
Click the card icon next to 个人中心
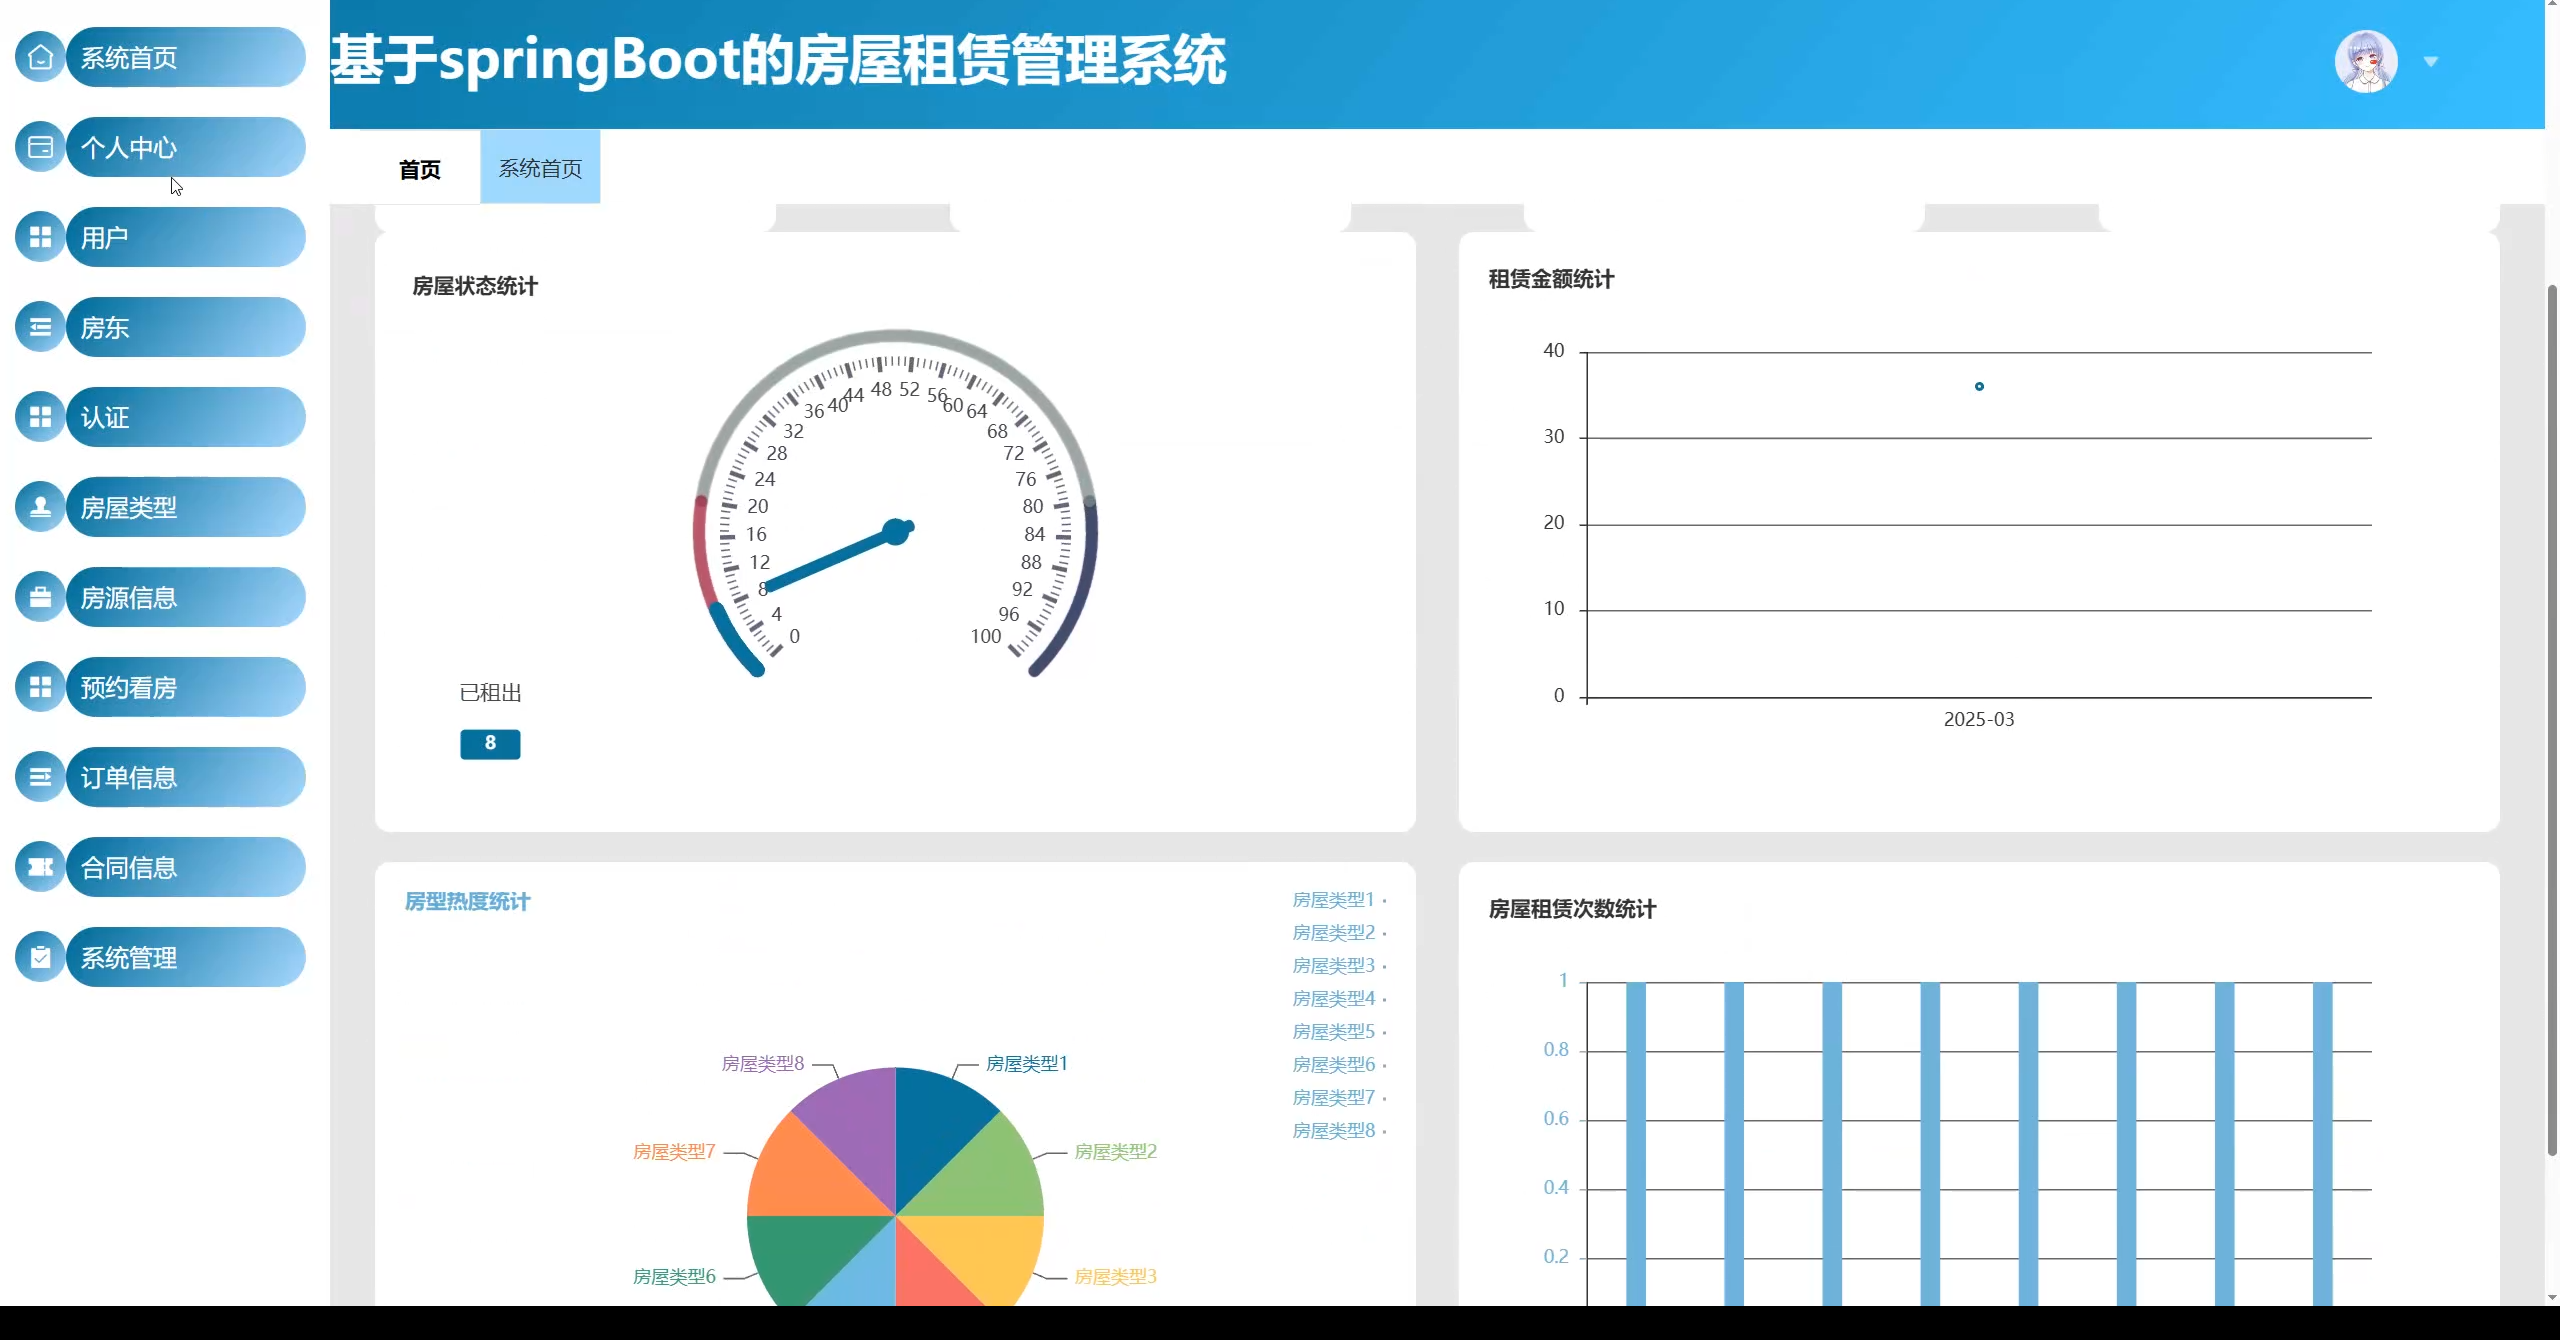[x=40, y=147]
